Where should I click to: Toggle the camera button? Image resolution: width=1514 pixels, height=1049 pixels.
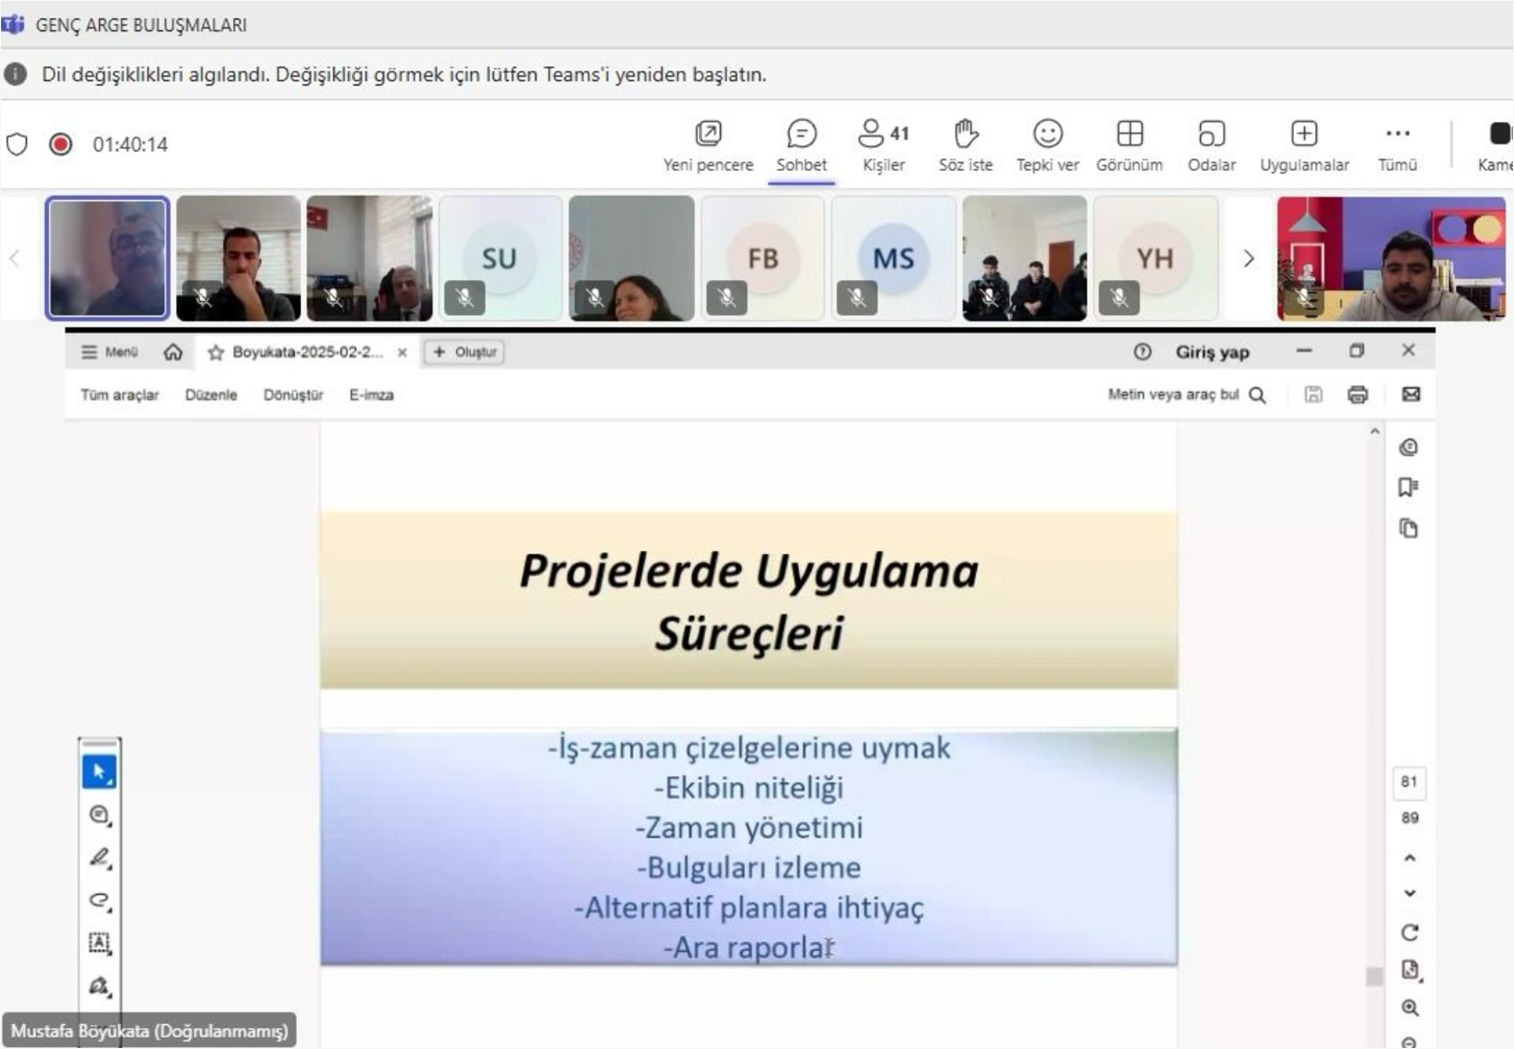click(1498, 146)
